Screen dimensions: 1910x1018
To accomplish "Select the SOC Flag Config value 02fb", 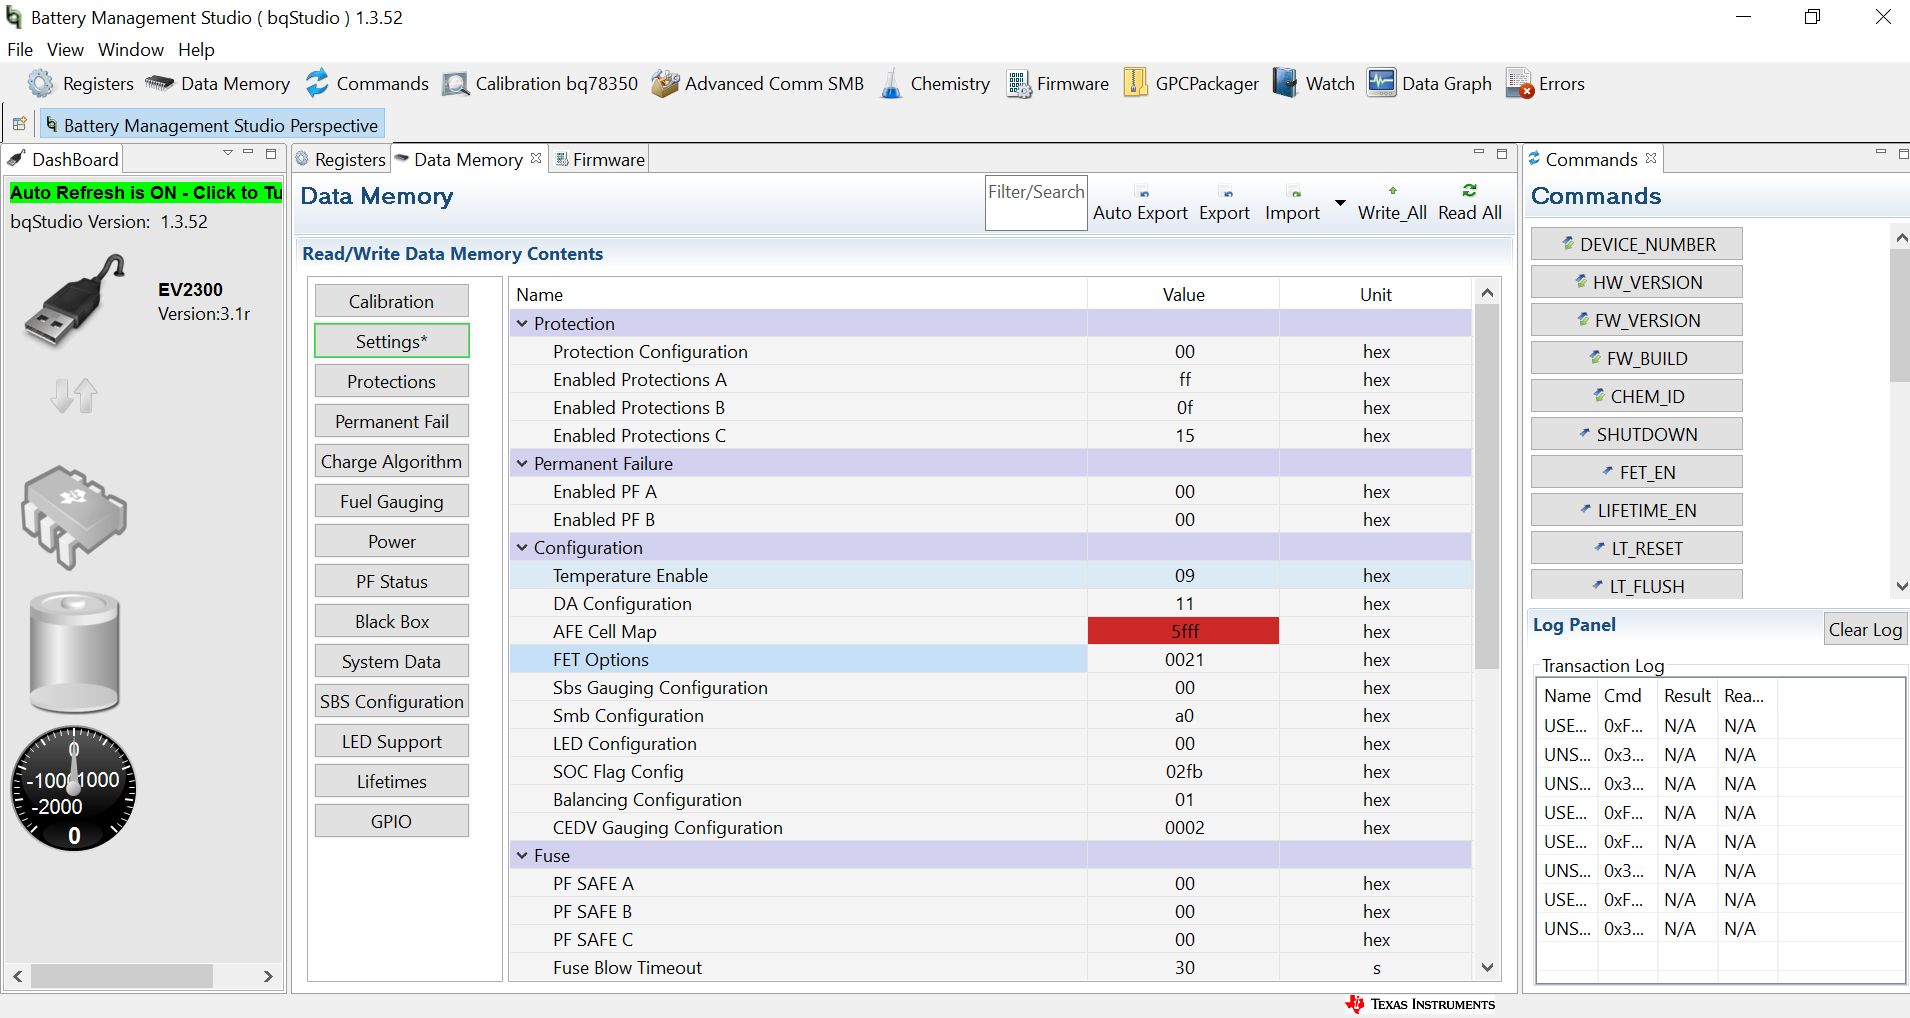I will pos(1184,771).
